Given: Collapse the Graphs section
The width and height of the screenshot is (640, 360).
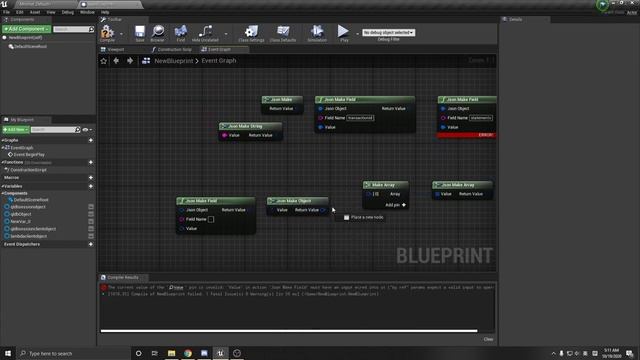Looking at the screenshot, I should 2,140.
